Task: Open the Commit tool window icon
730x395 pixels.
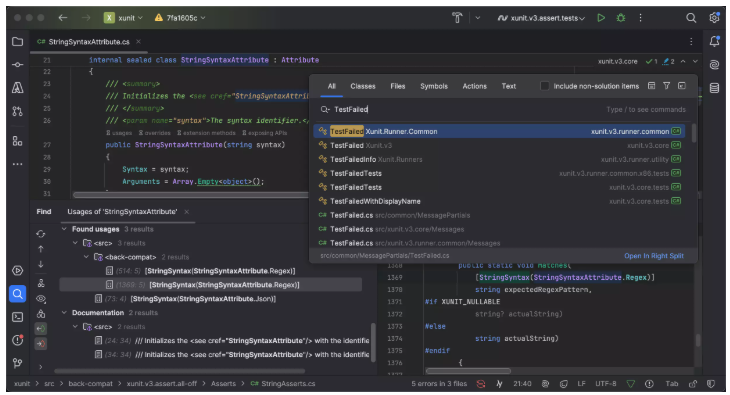Action: 17,64
